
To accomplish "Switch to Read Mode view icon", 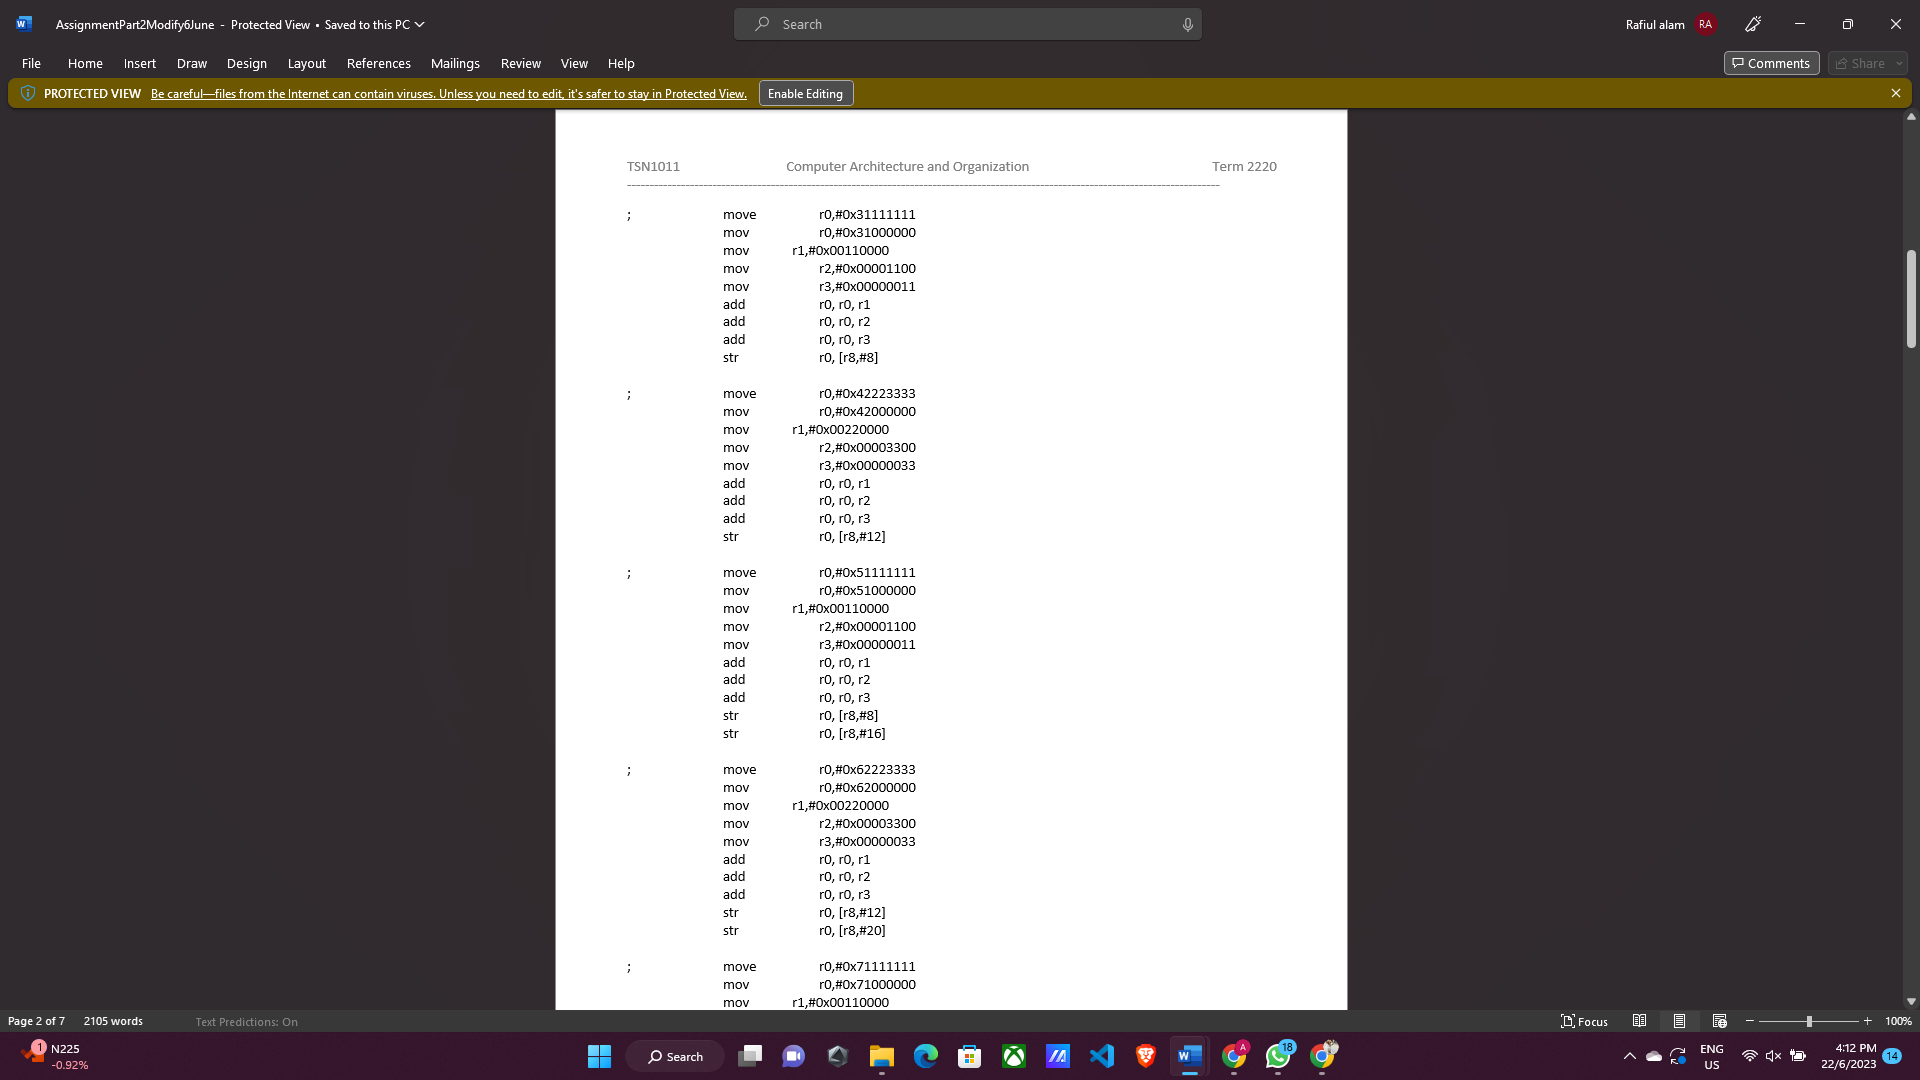I will click(1639, 1021).
